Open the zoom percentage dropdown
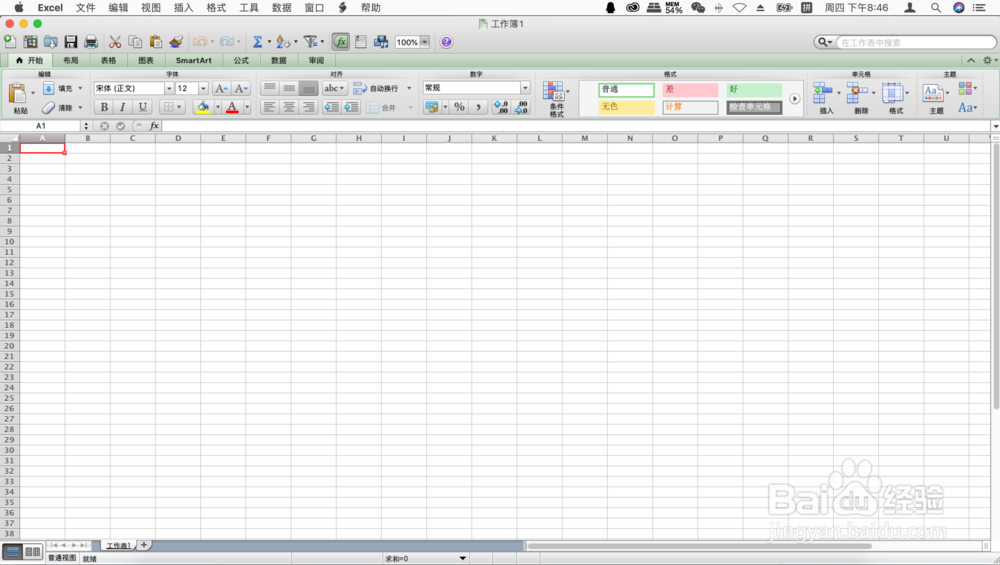This screenshot has width=1000, height=565. [x=424, y=42]
